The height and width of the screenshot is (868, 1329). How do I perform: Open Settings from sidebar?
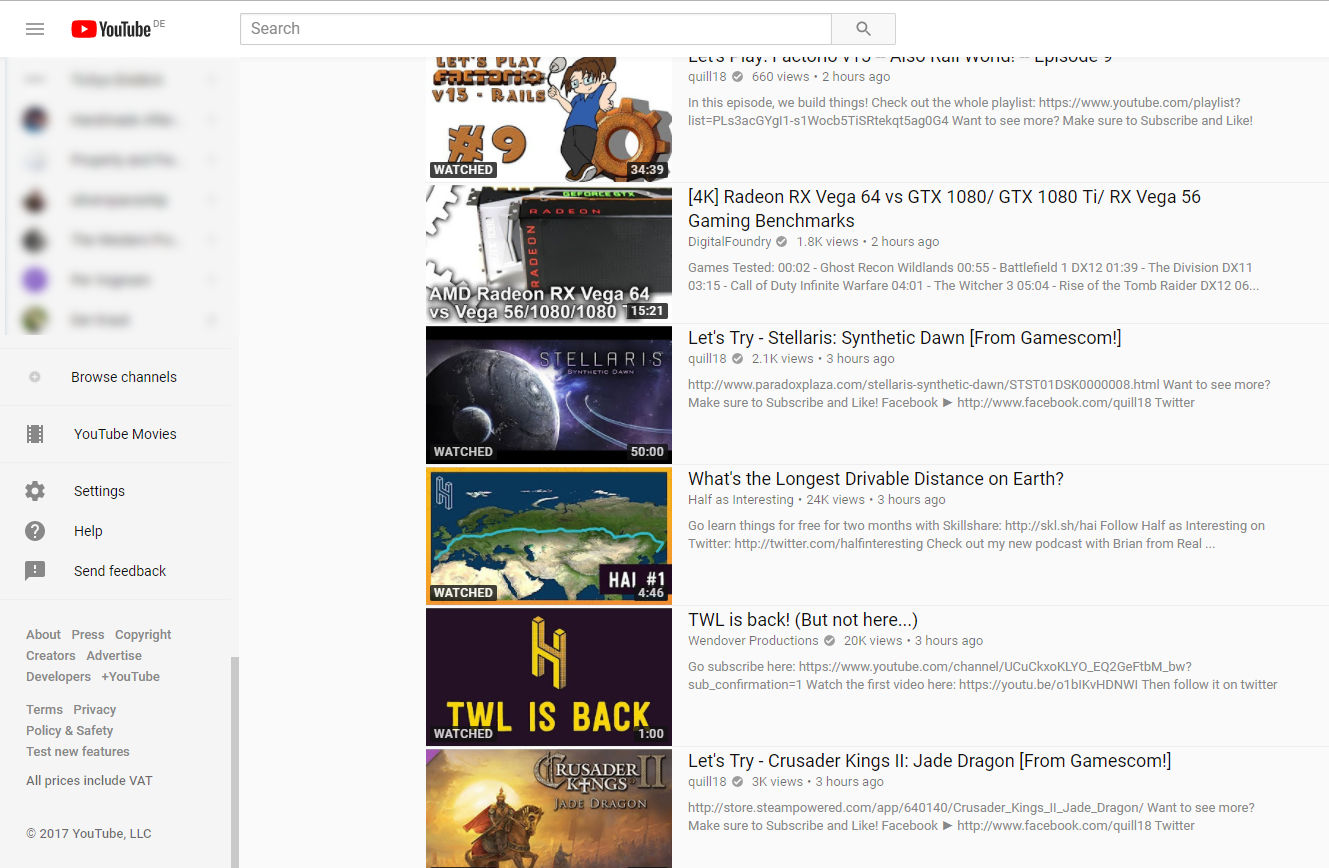[99, 491]
